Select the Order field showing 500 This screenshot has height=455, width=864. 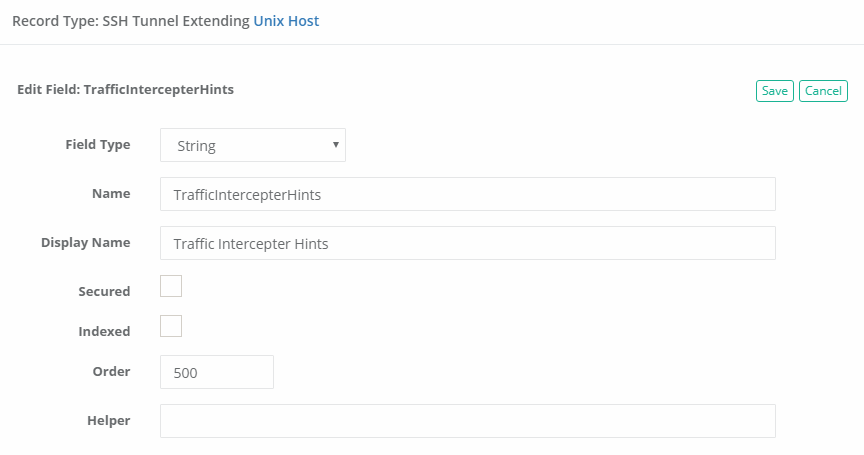point(216,372)
